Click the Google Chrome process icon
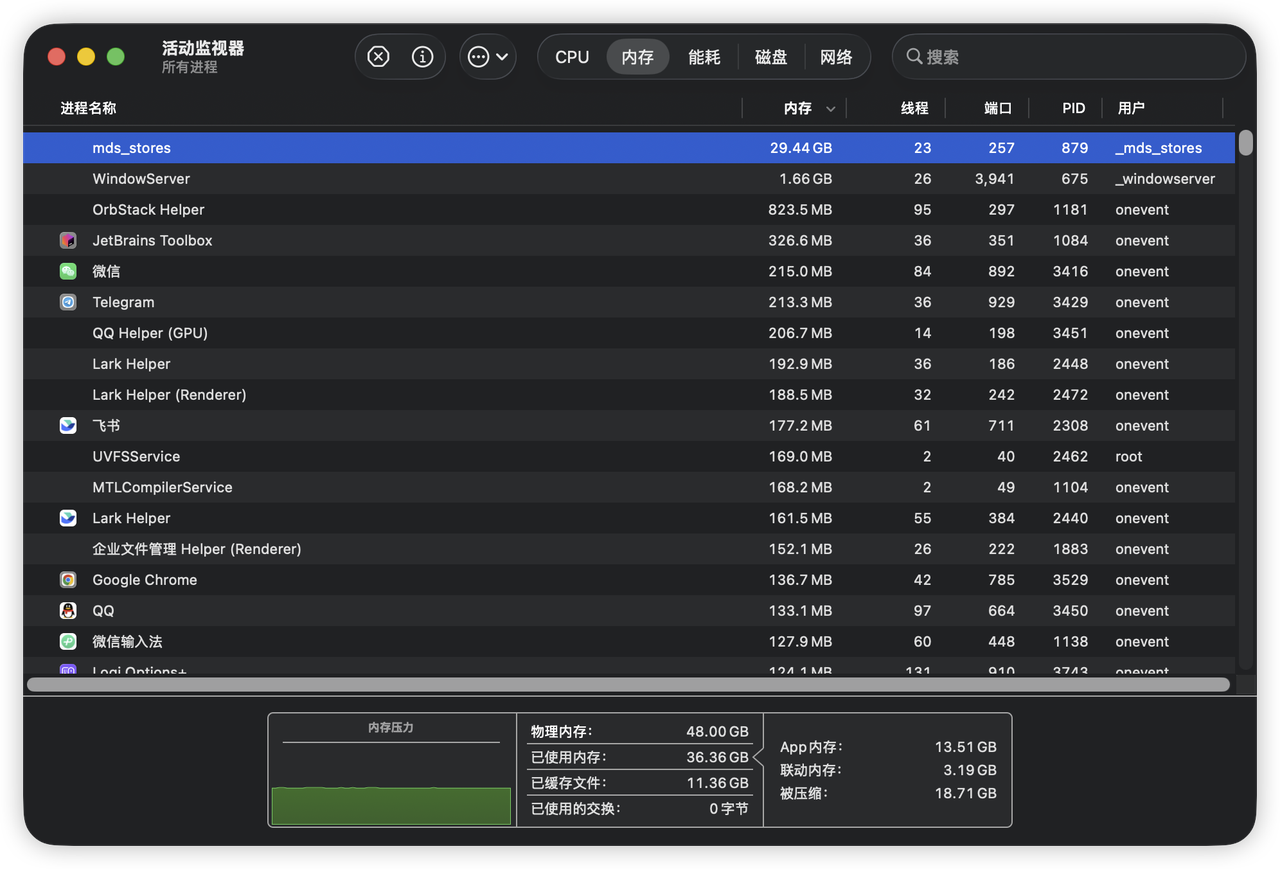Screen dimensions: 1280x869 [68, 580]
